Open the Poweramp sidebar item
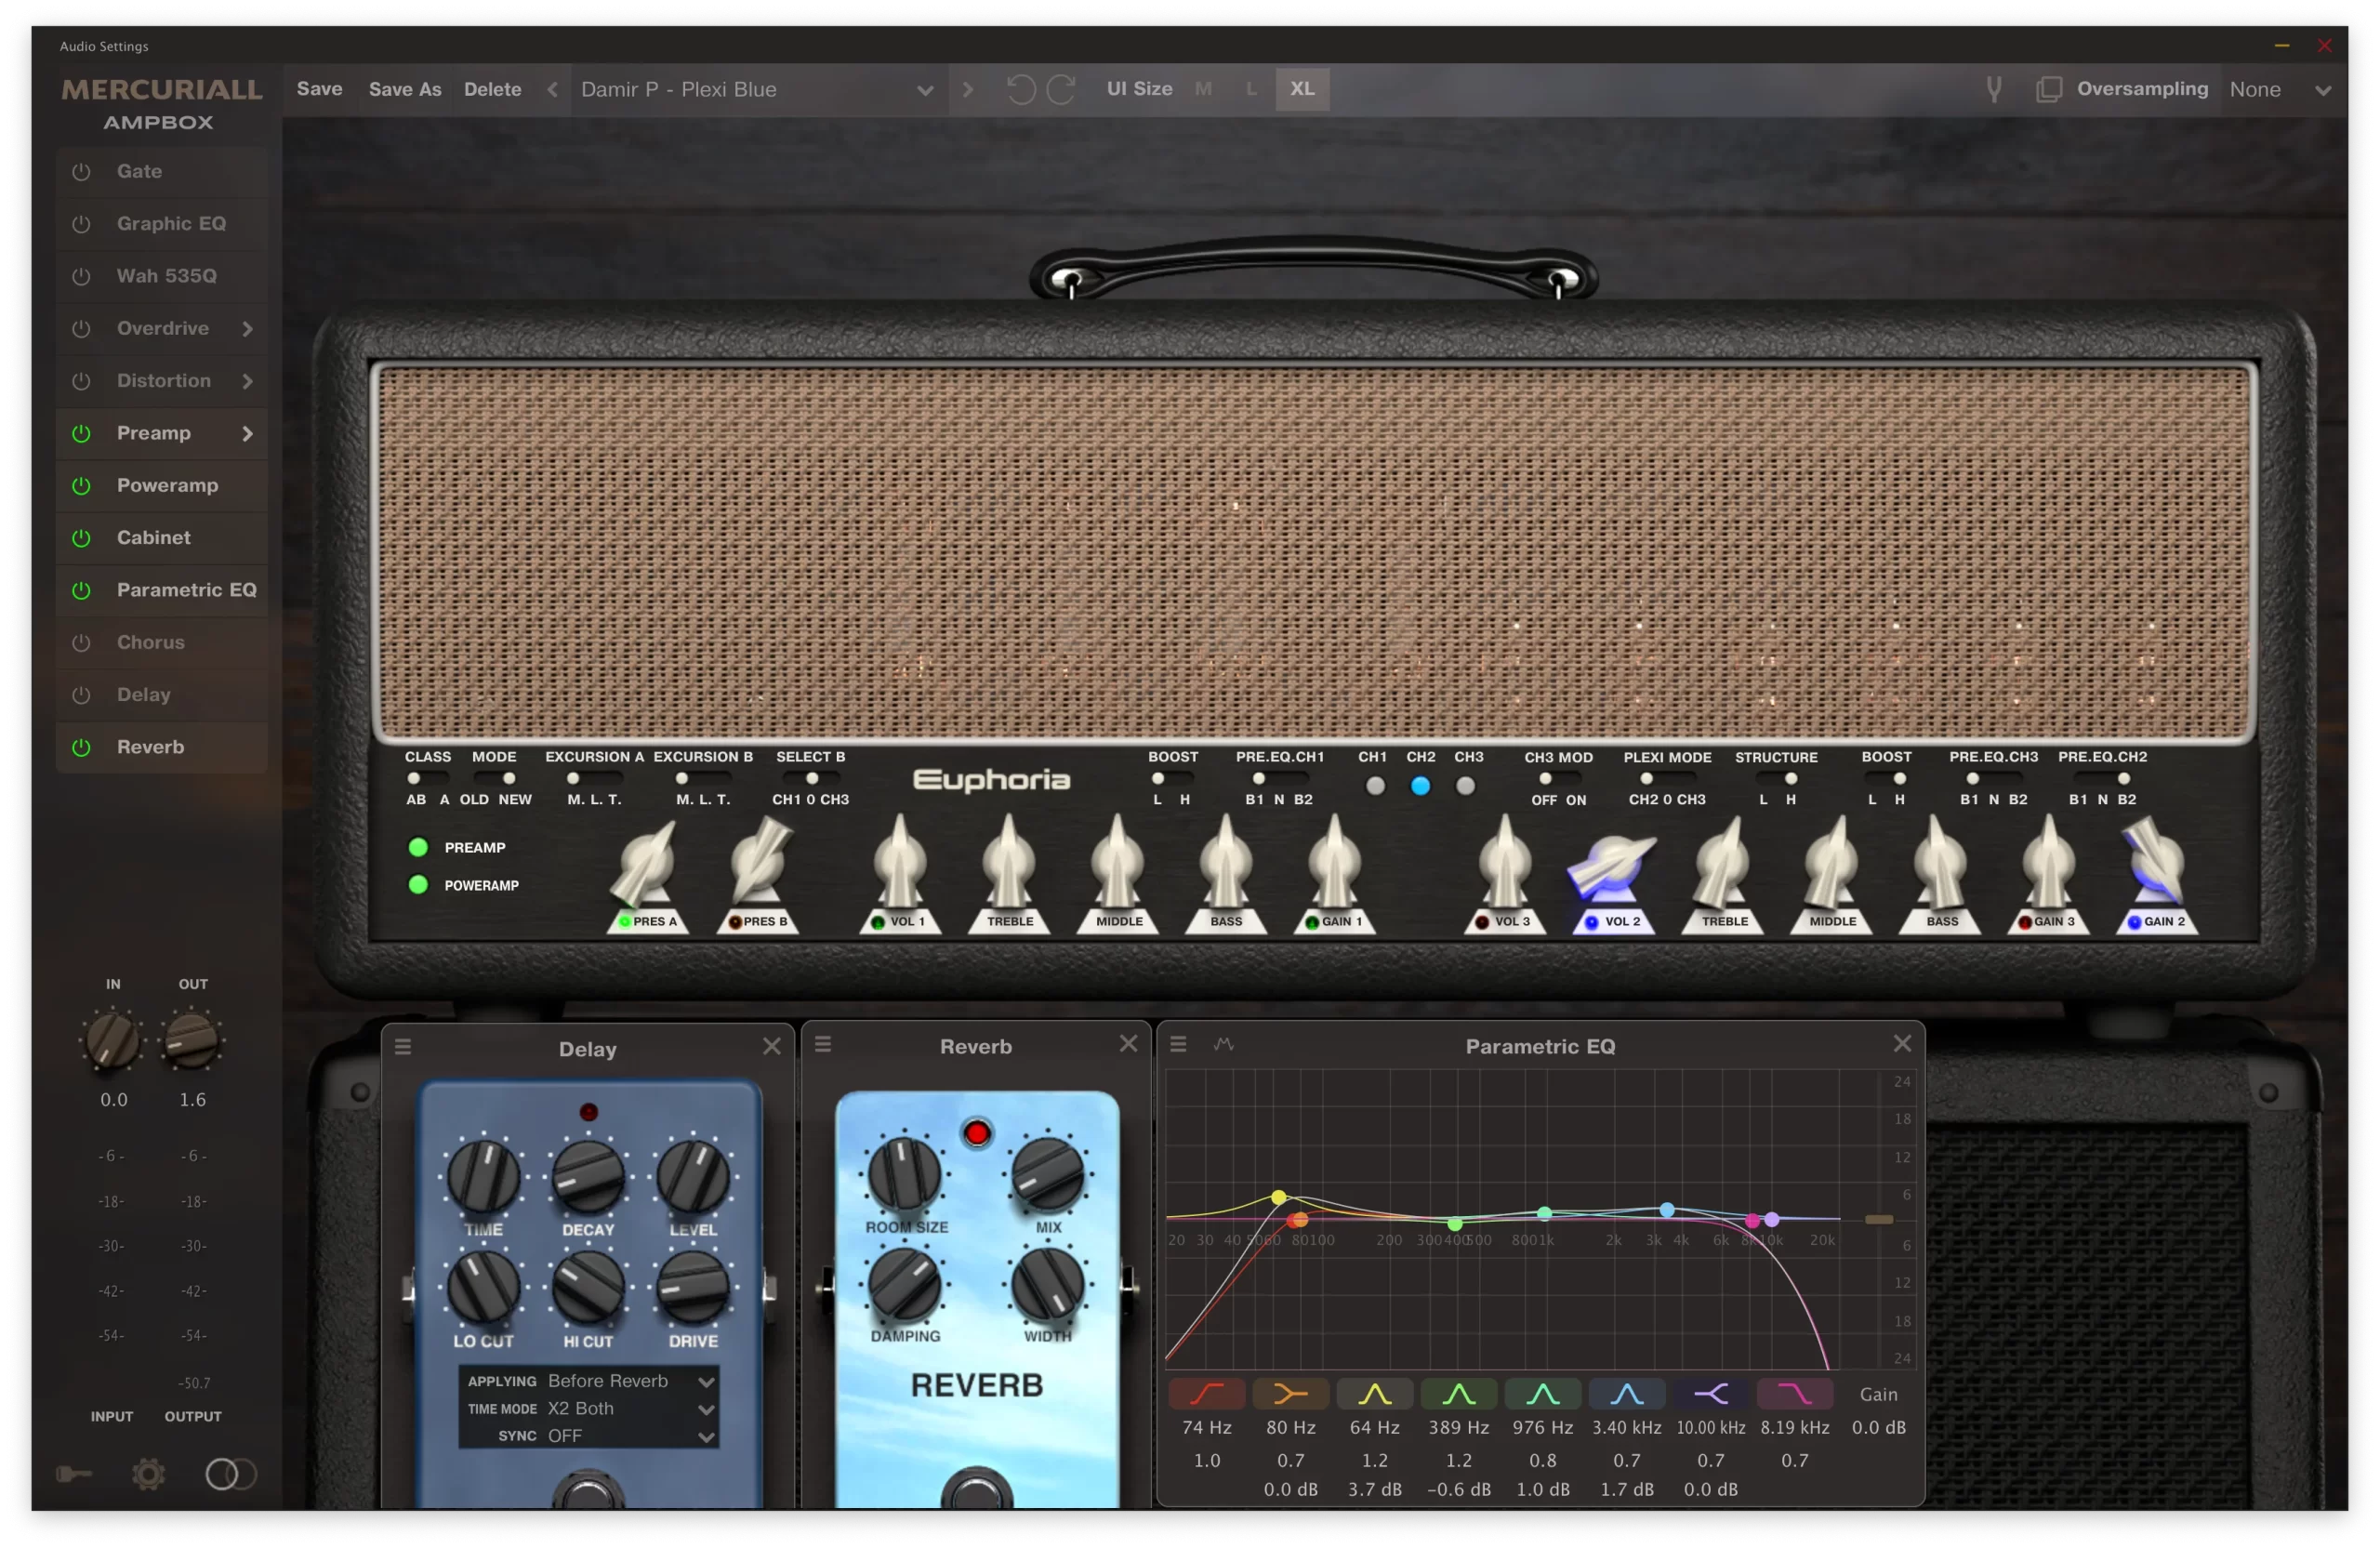 162,486
